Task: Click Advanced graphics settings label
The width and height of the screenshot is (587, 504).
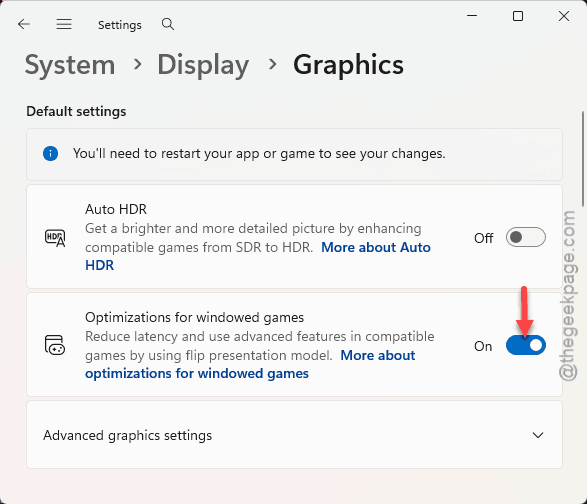Action: coord(128,435)
